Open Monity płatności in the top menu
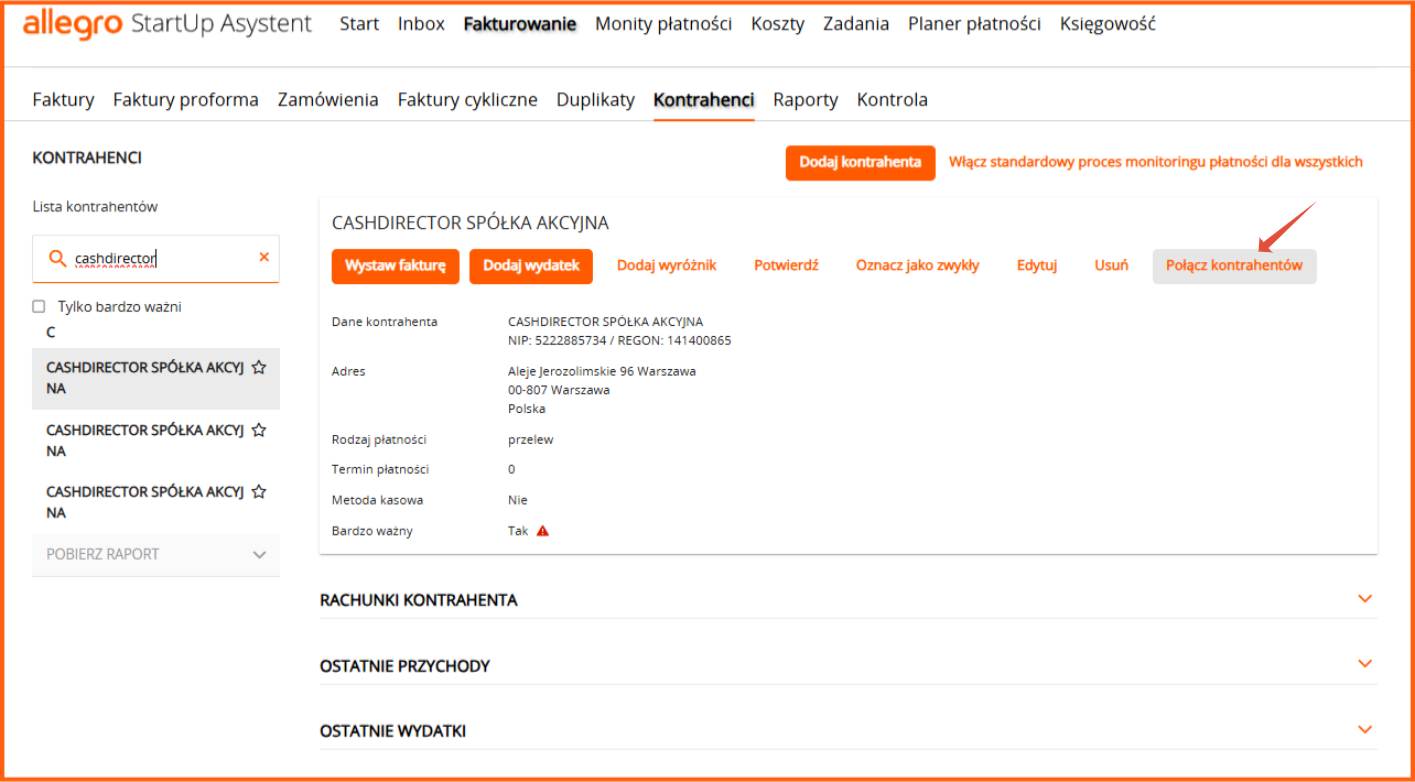Image resolution: width=1415 pixels, height=782 pixels. click(664, 24)
